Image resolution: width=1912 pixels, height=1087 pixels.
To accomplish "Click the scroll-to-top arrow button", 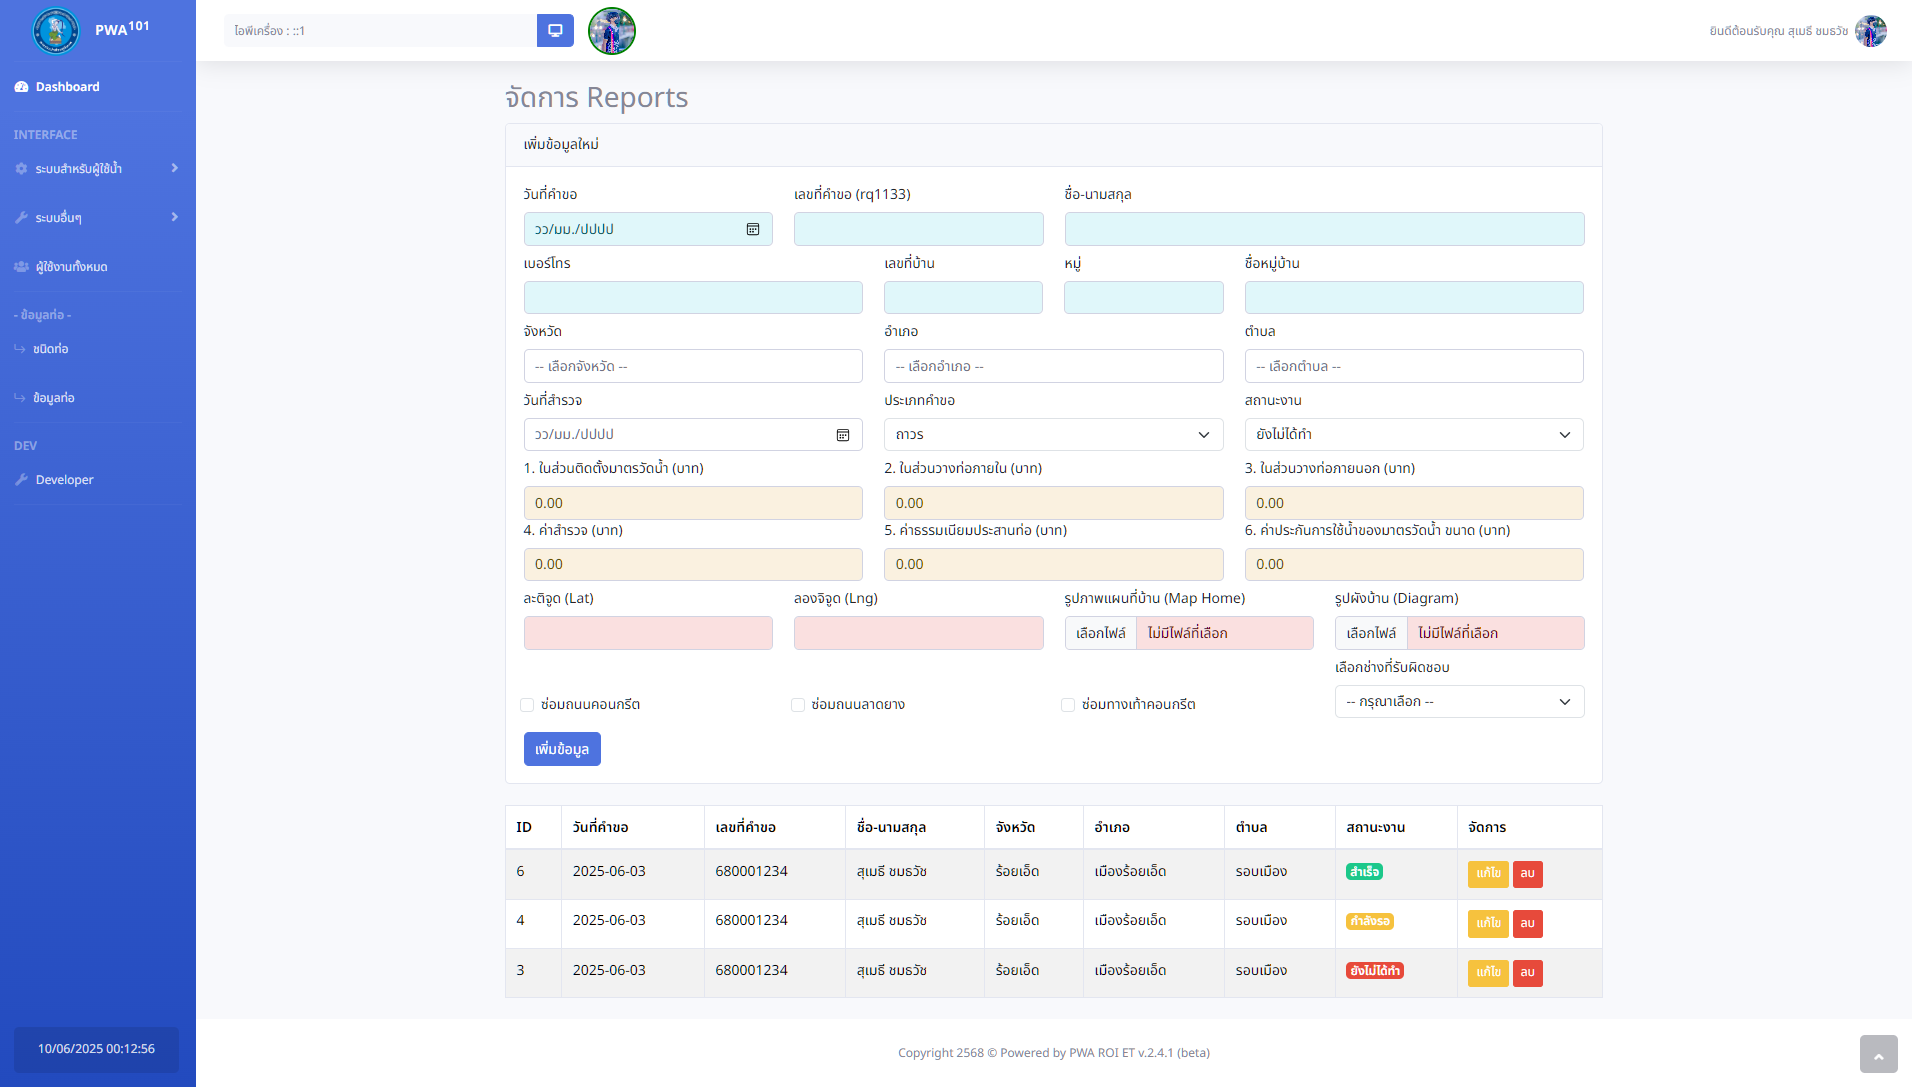I will (x=1878, y=1054).
